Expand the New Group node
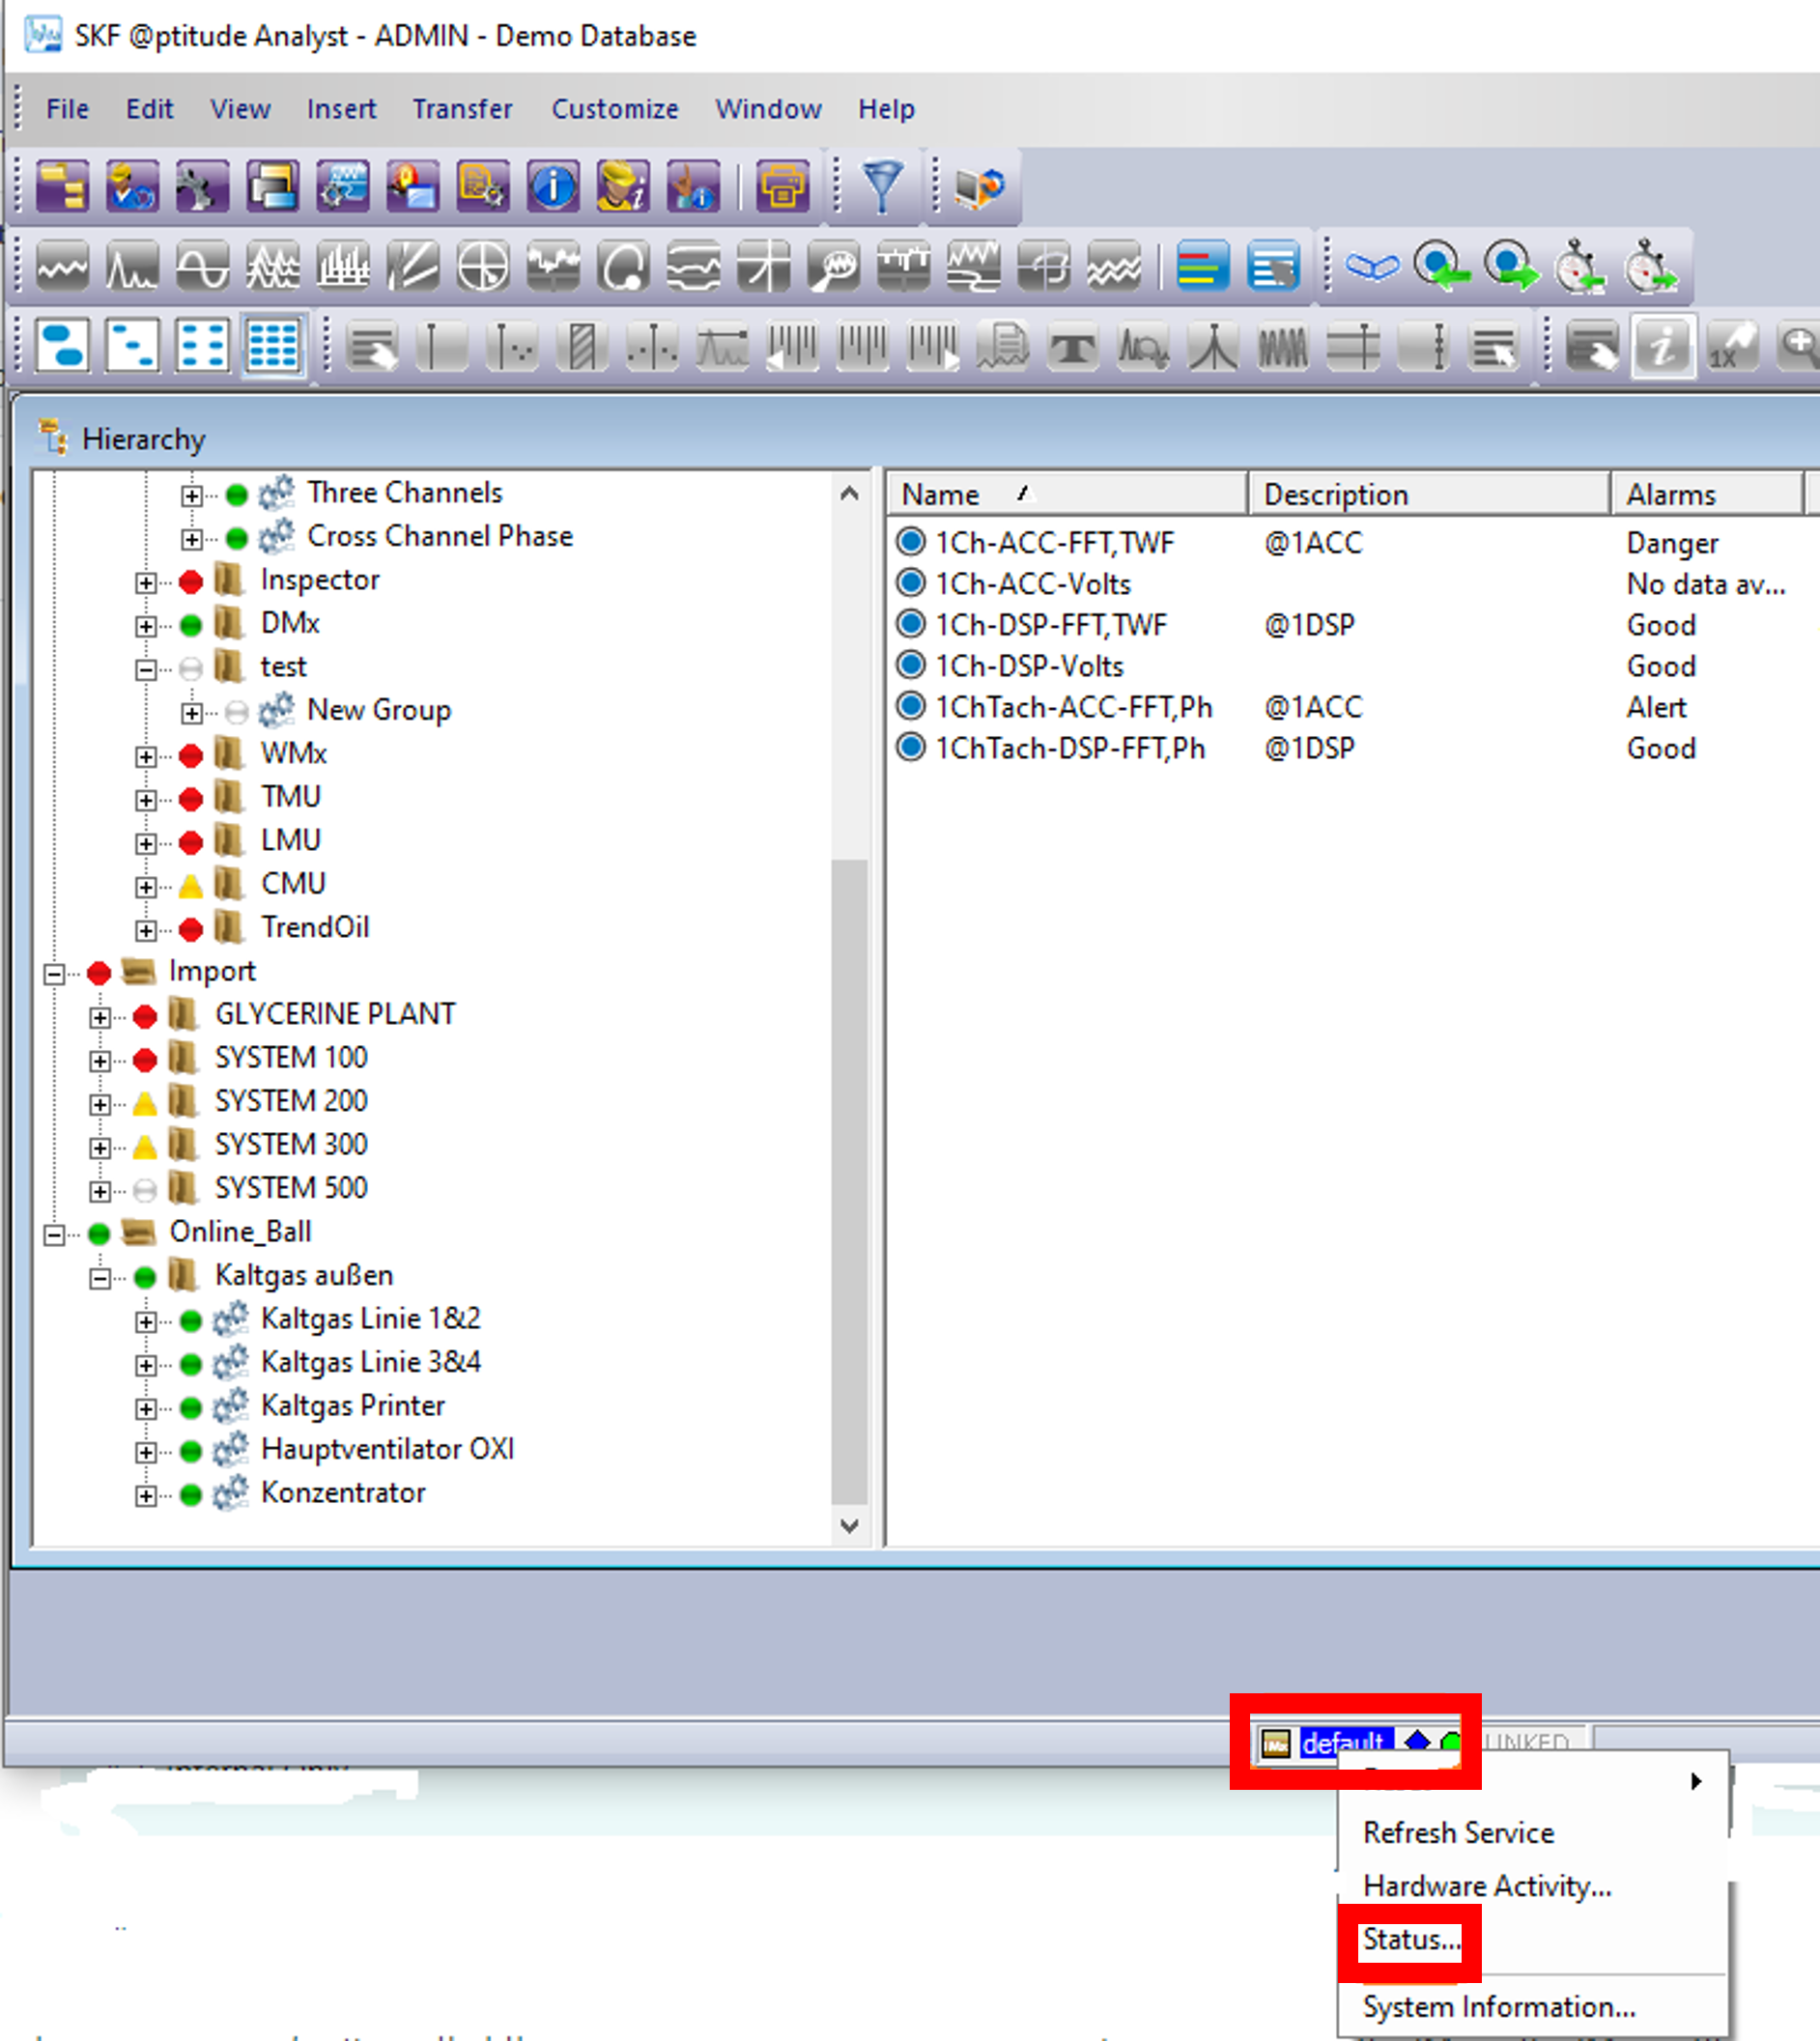The image size is (1820, 2041). (192, 712)
